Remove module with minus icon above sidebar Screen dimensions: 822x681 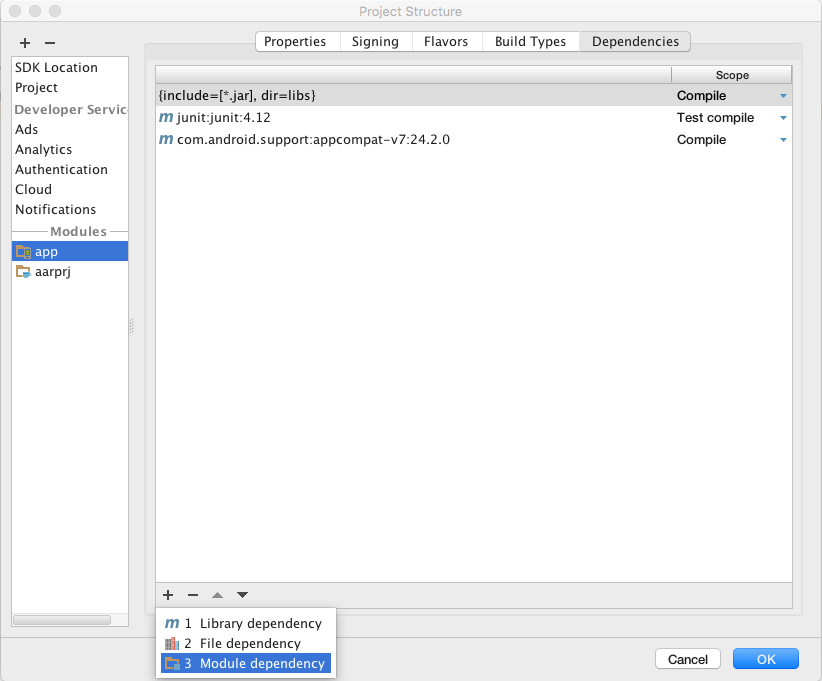click(50, 43)
